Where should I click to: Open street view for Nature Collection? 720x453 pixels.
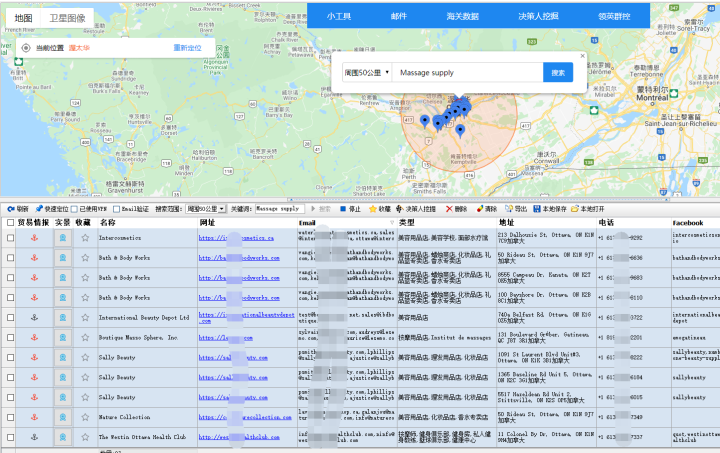[63, 417]
